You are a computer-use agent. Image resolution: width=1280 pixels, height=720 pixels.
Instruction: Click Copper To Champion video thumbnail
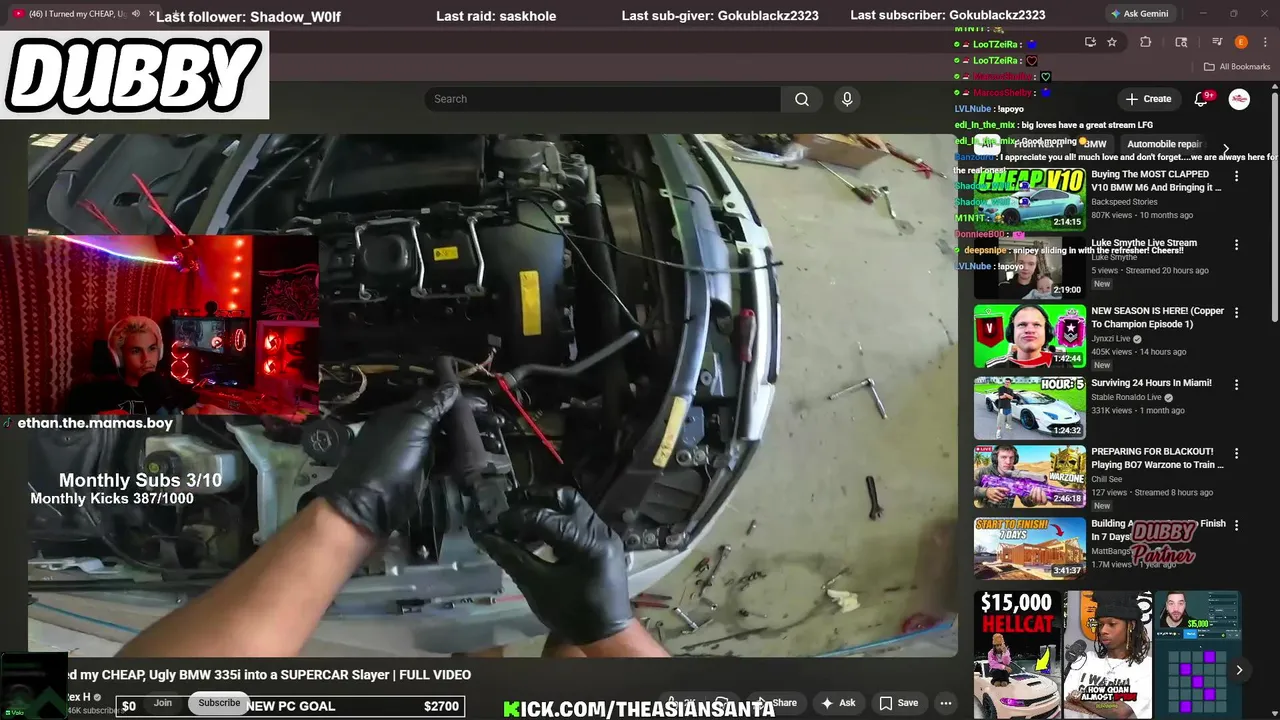(x=1029, y=336)
